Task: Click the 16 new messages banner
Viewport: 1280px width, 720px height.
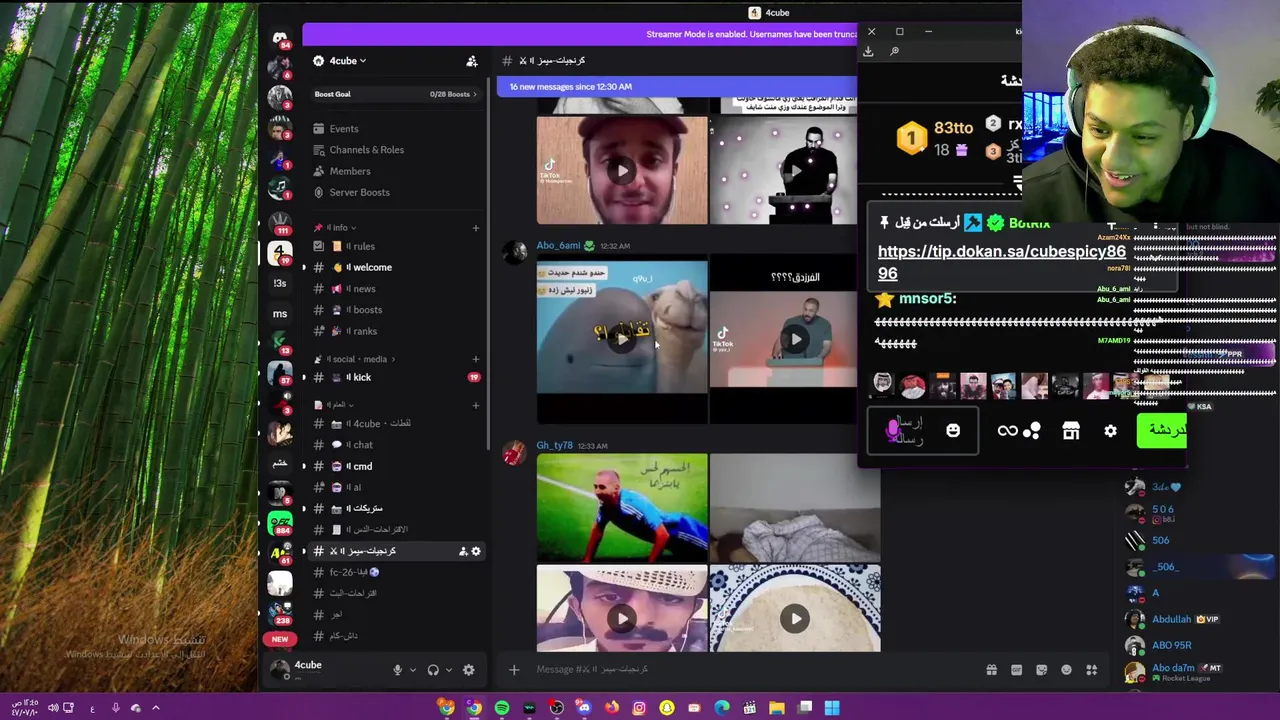Action: [677, 87]
